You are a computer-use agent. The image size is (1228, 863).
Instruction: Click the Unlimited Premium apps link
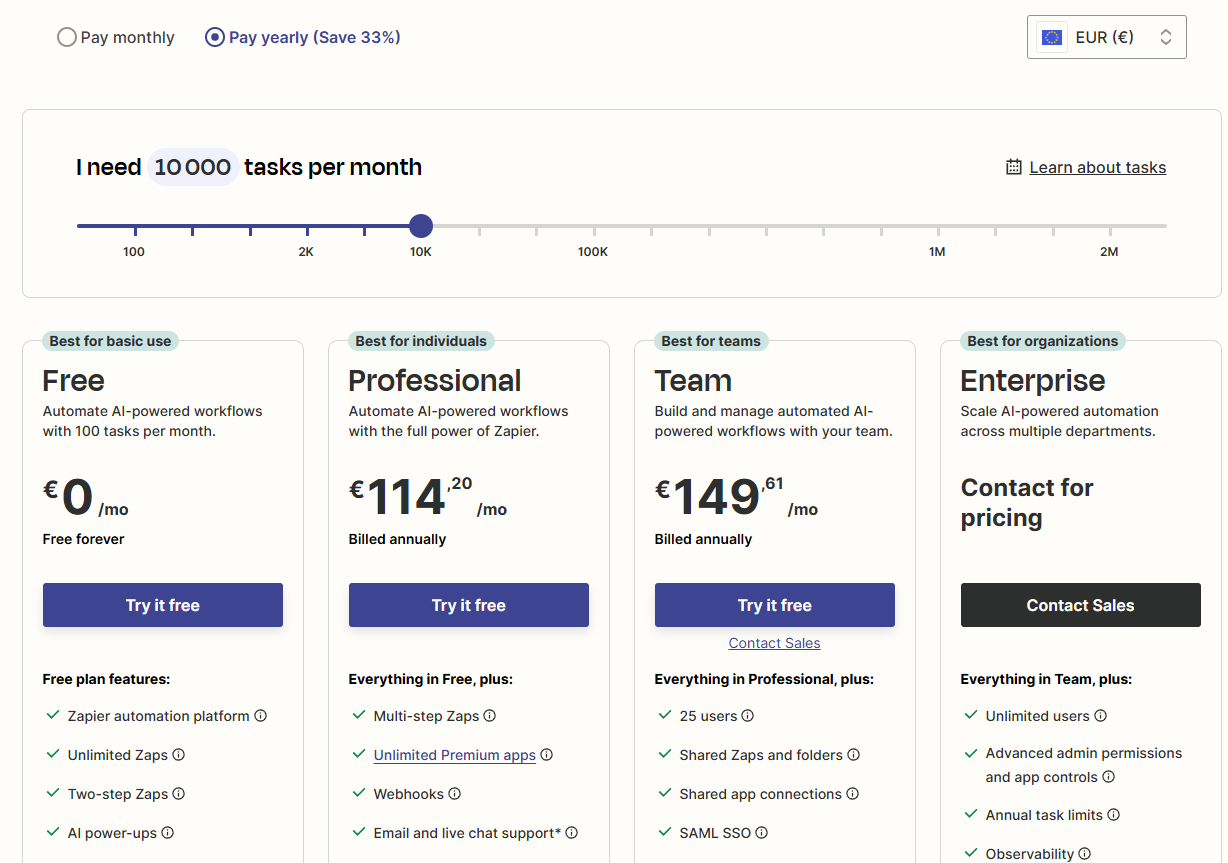pos(454,754)
